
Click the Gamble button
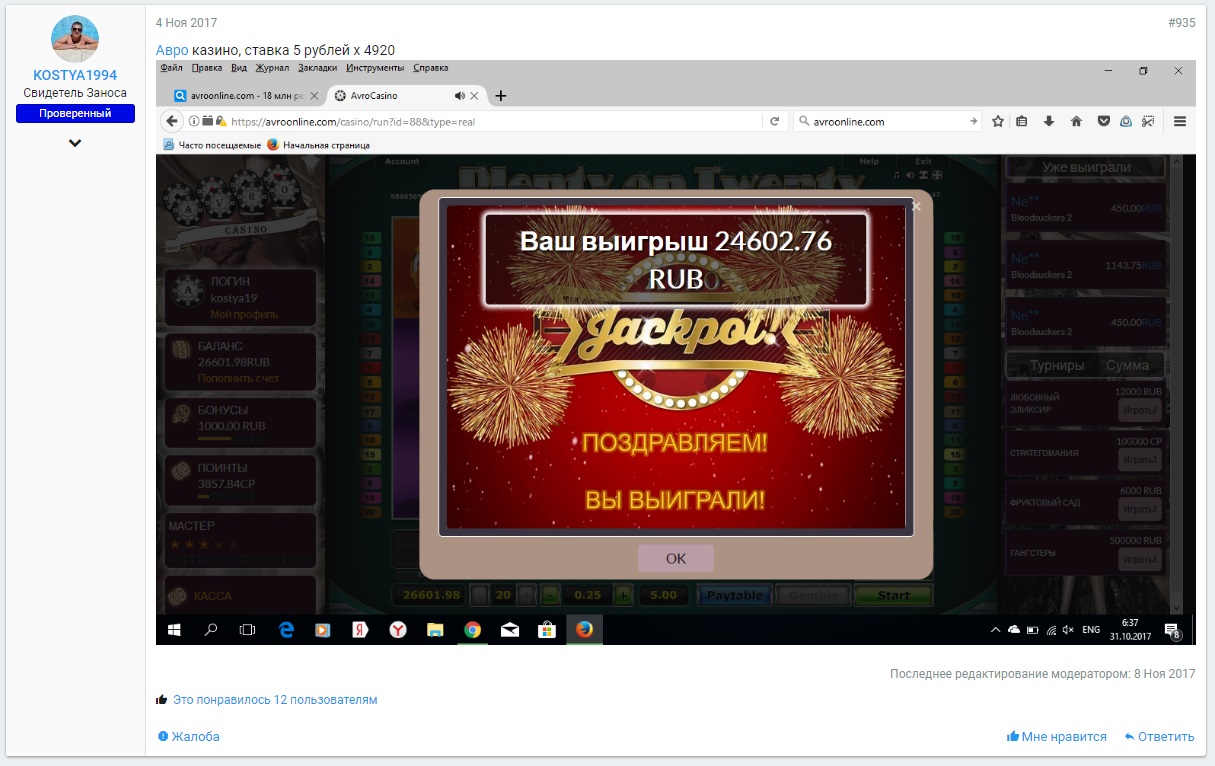[x=814, y=595]
